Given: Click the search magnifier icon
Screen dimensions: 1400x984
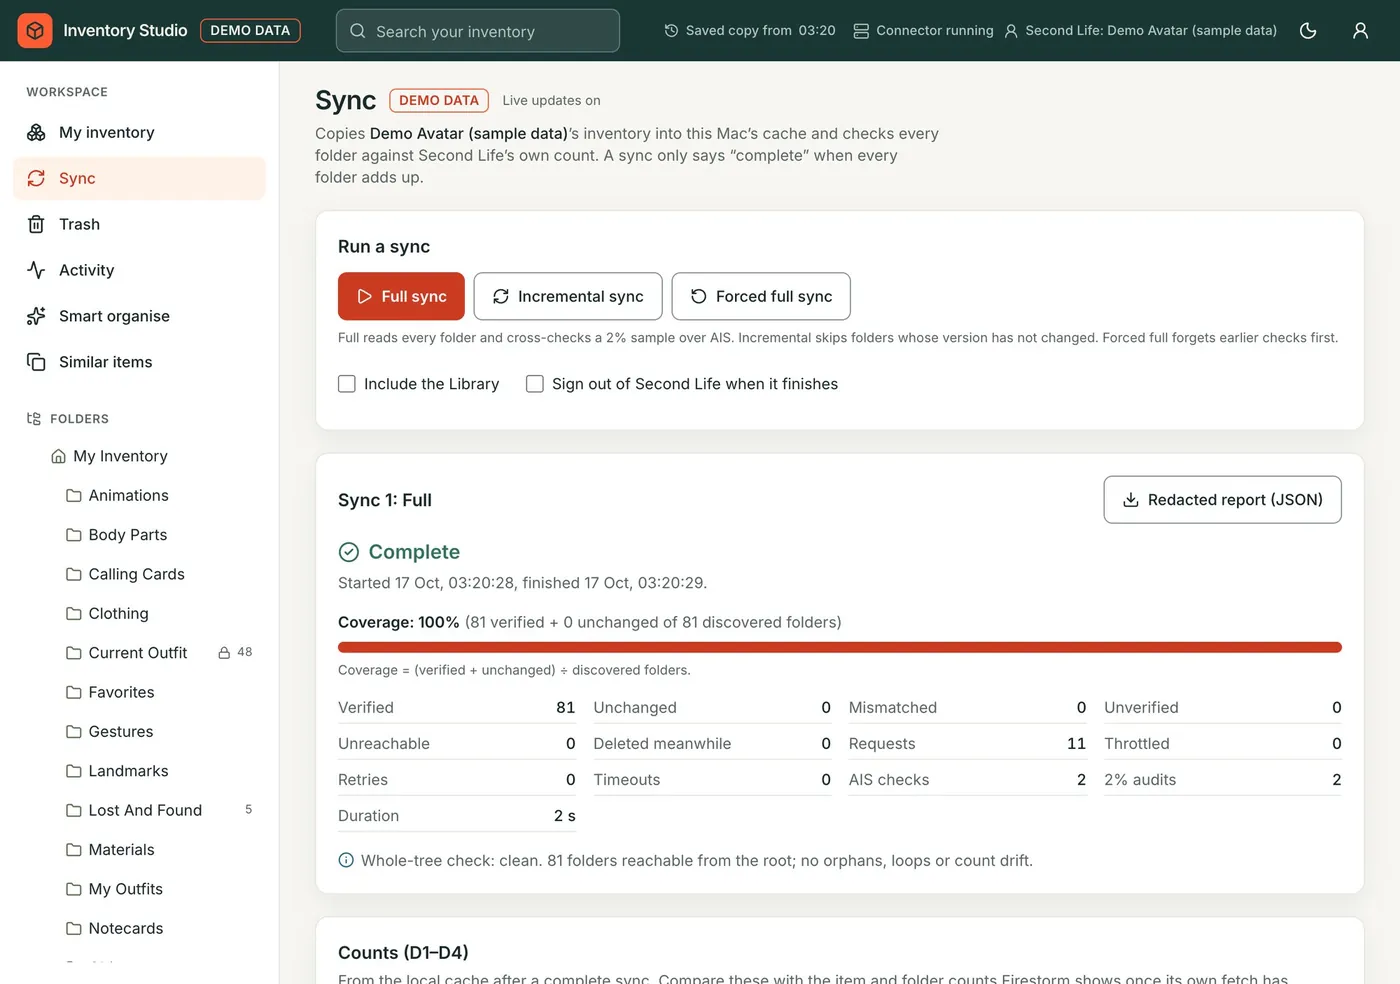Looking at the screenshot, I should (358, 31).
